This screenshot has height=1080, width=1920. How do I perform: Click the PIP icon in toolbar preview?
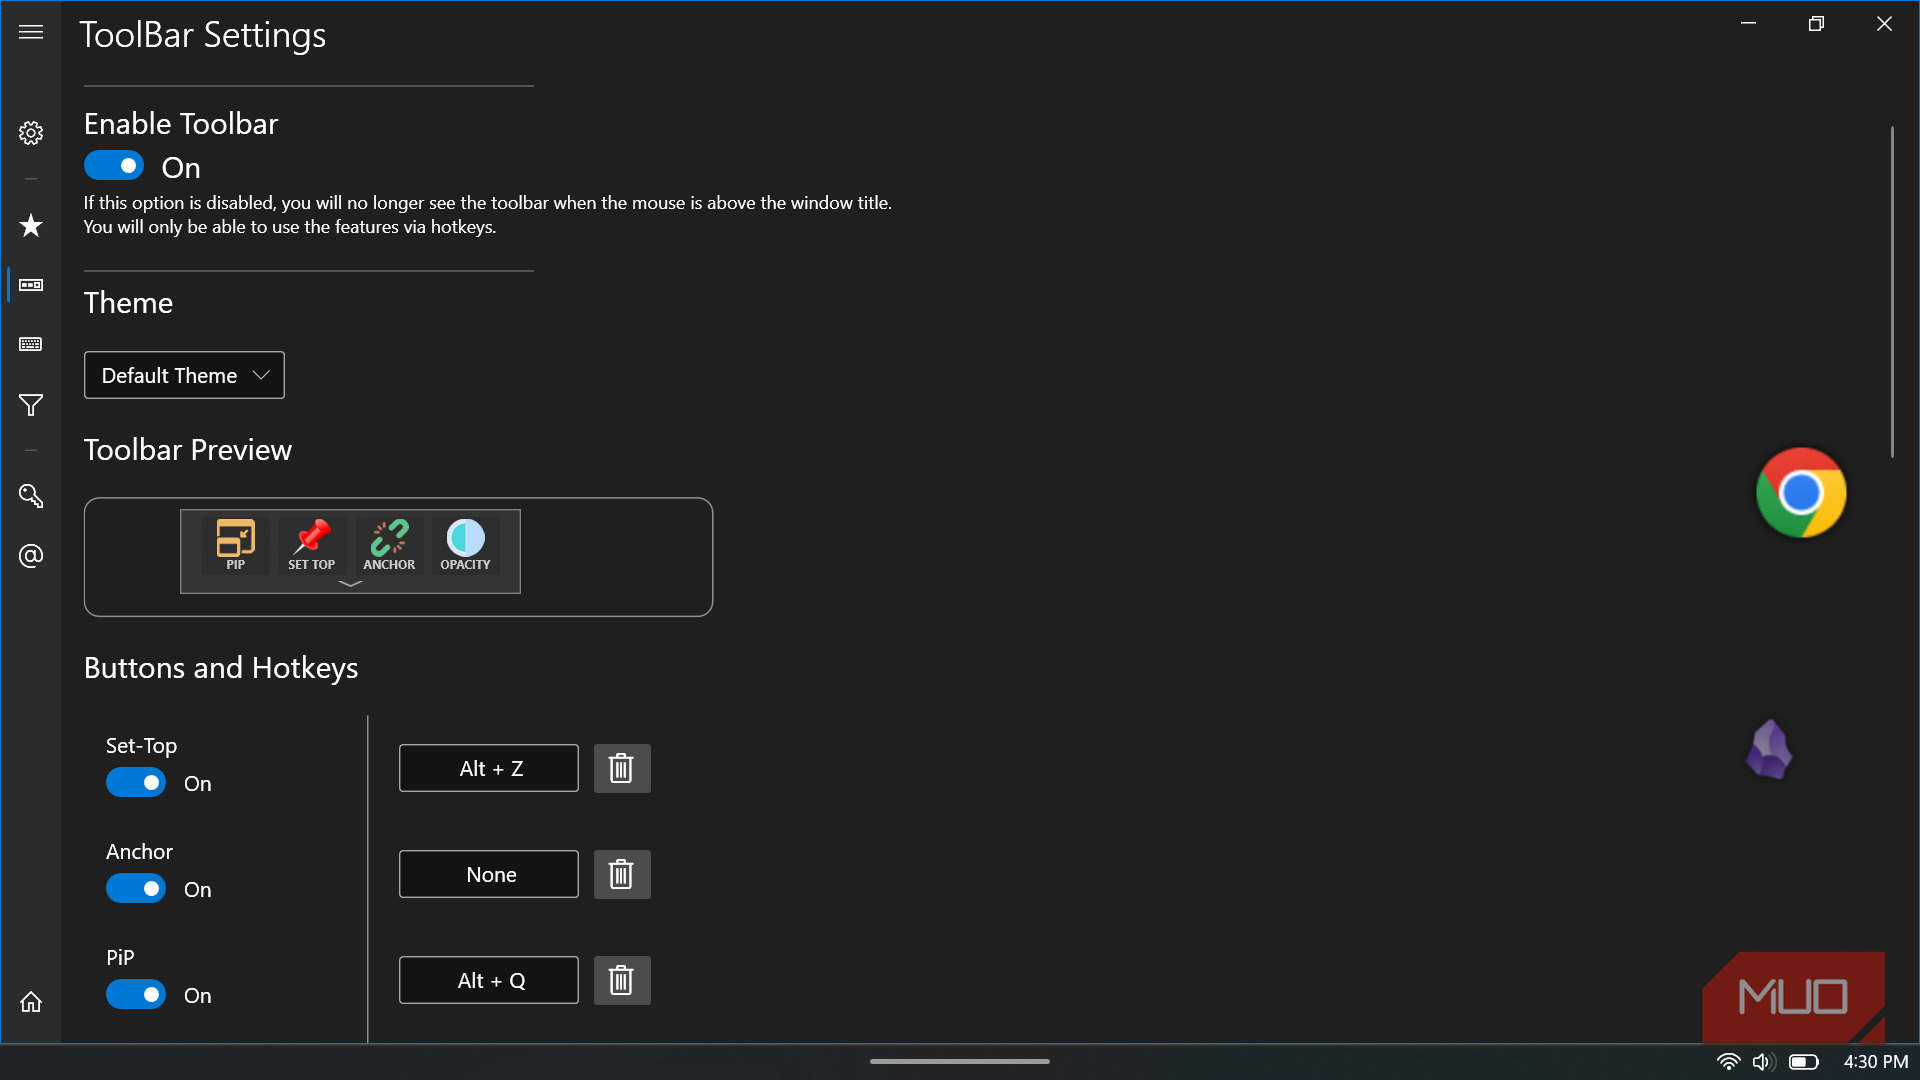[x=235, y=545]
